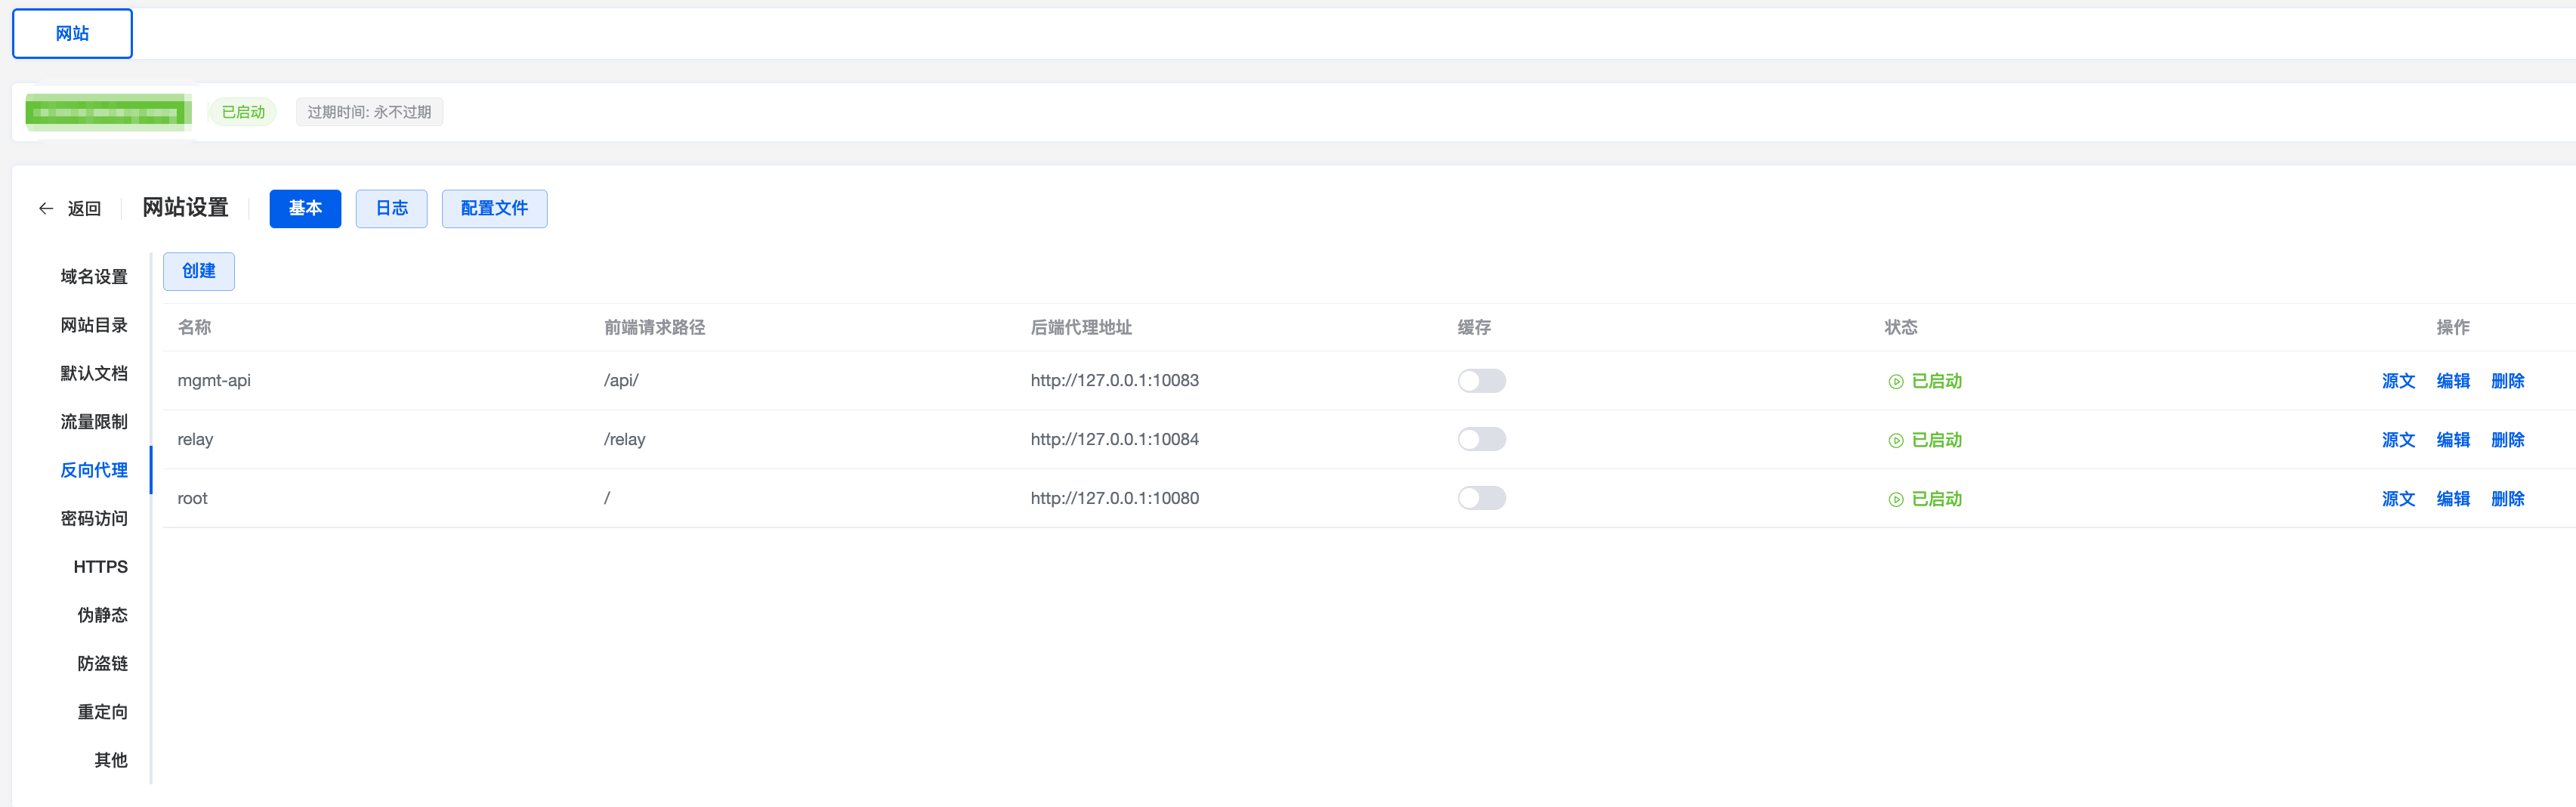Open 网站目录 settings

(x=94, y=325)
